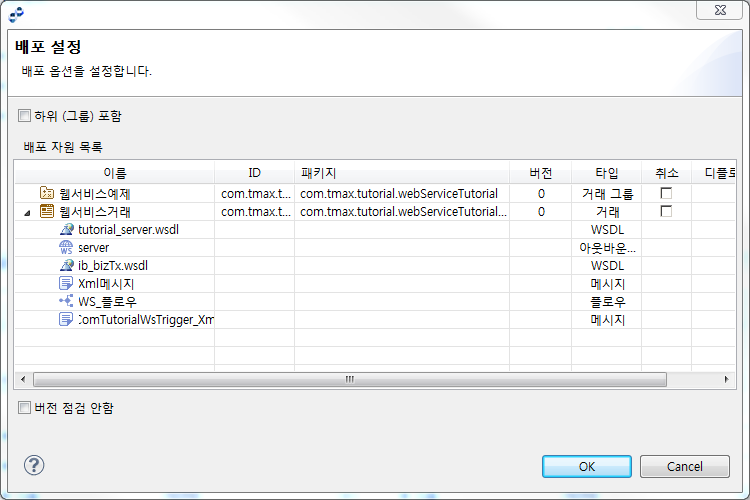Click ID cell of 웹서비스거래 row
750x500 pixels.
tap(255, 211)
